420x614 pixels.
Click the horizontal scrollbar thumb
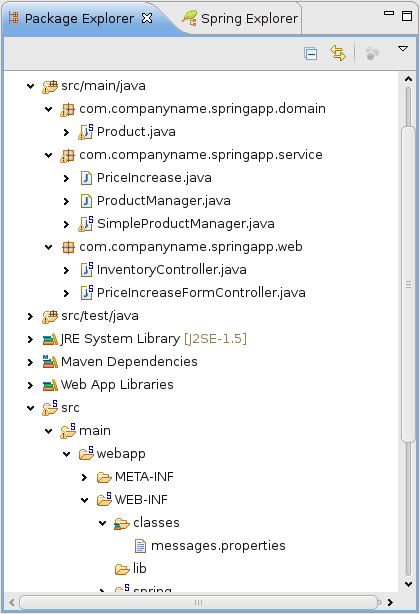pyautogui.click(x=198, y=602)
